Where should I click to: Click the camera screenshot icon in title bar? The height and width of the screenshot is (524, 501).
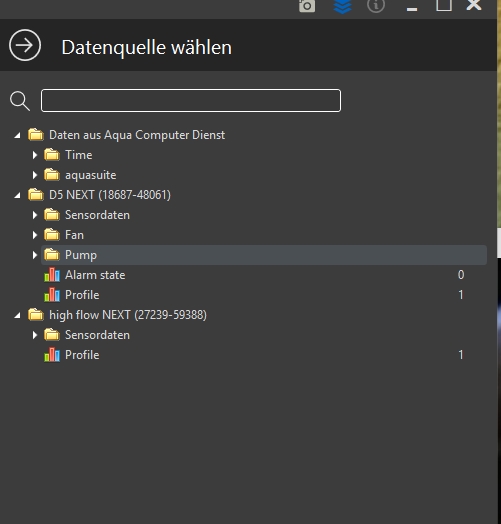(x=307, y=6)
